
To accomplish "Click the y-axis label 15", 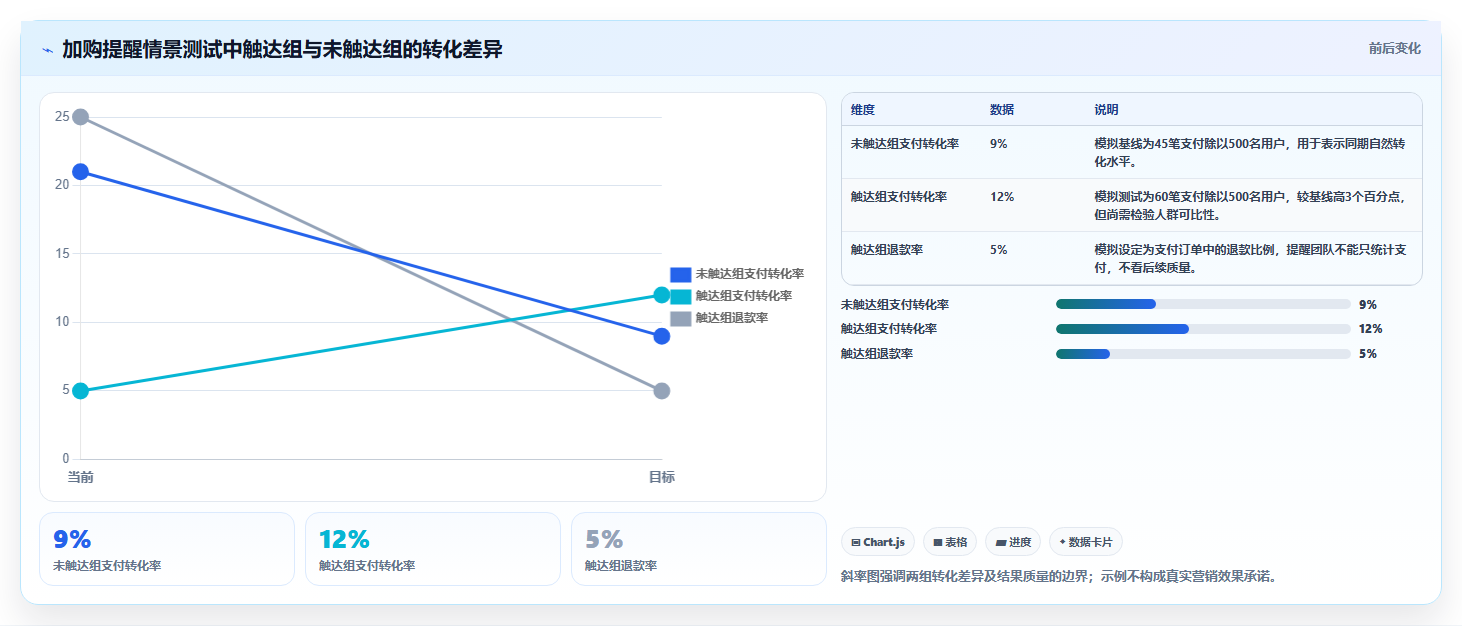I will click(x=62, y=254).
